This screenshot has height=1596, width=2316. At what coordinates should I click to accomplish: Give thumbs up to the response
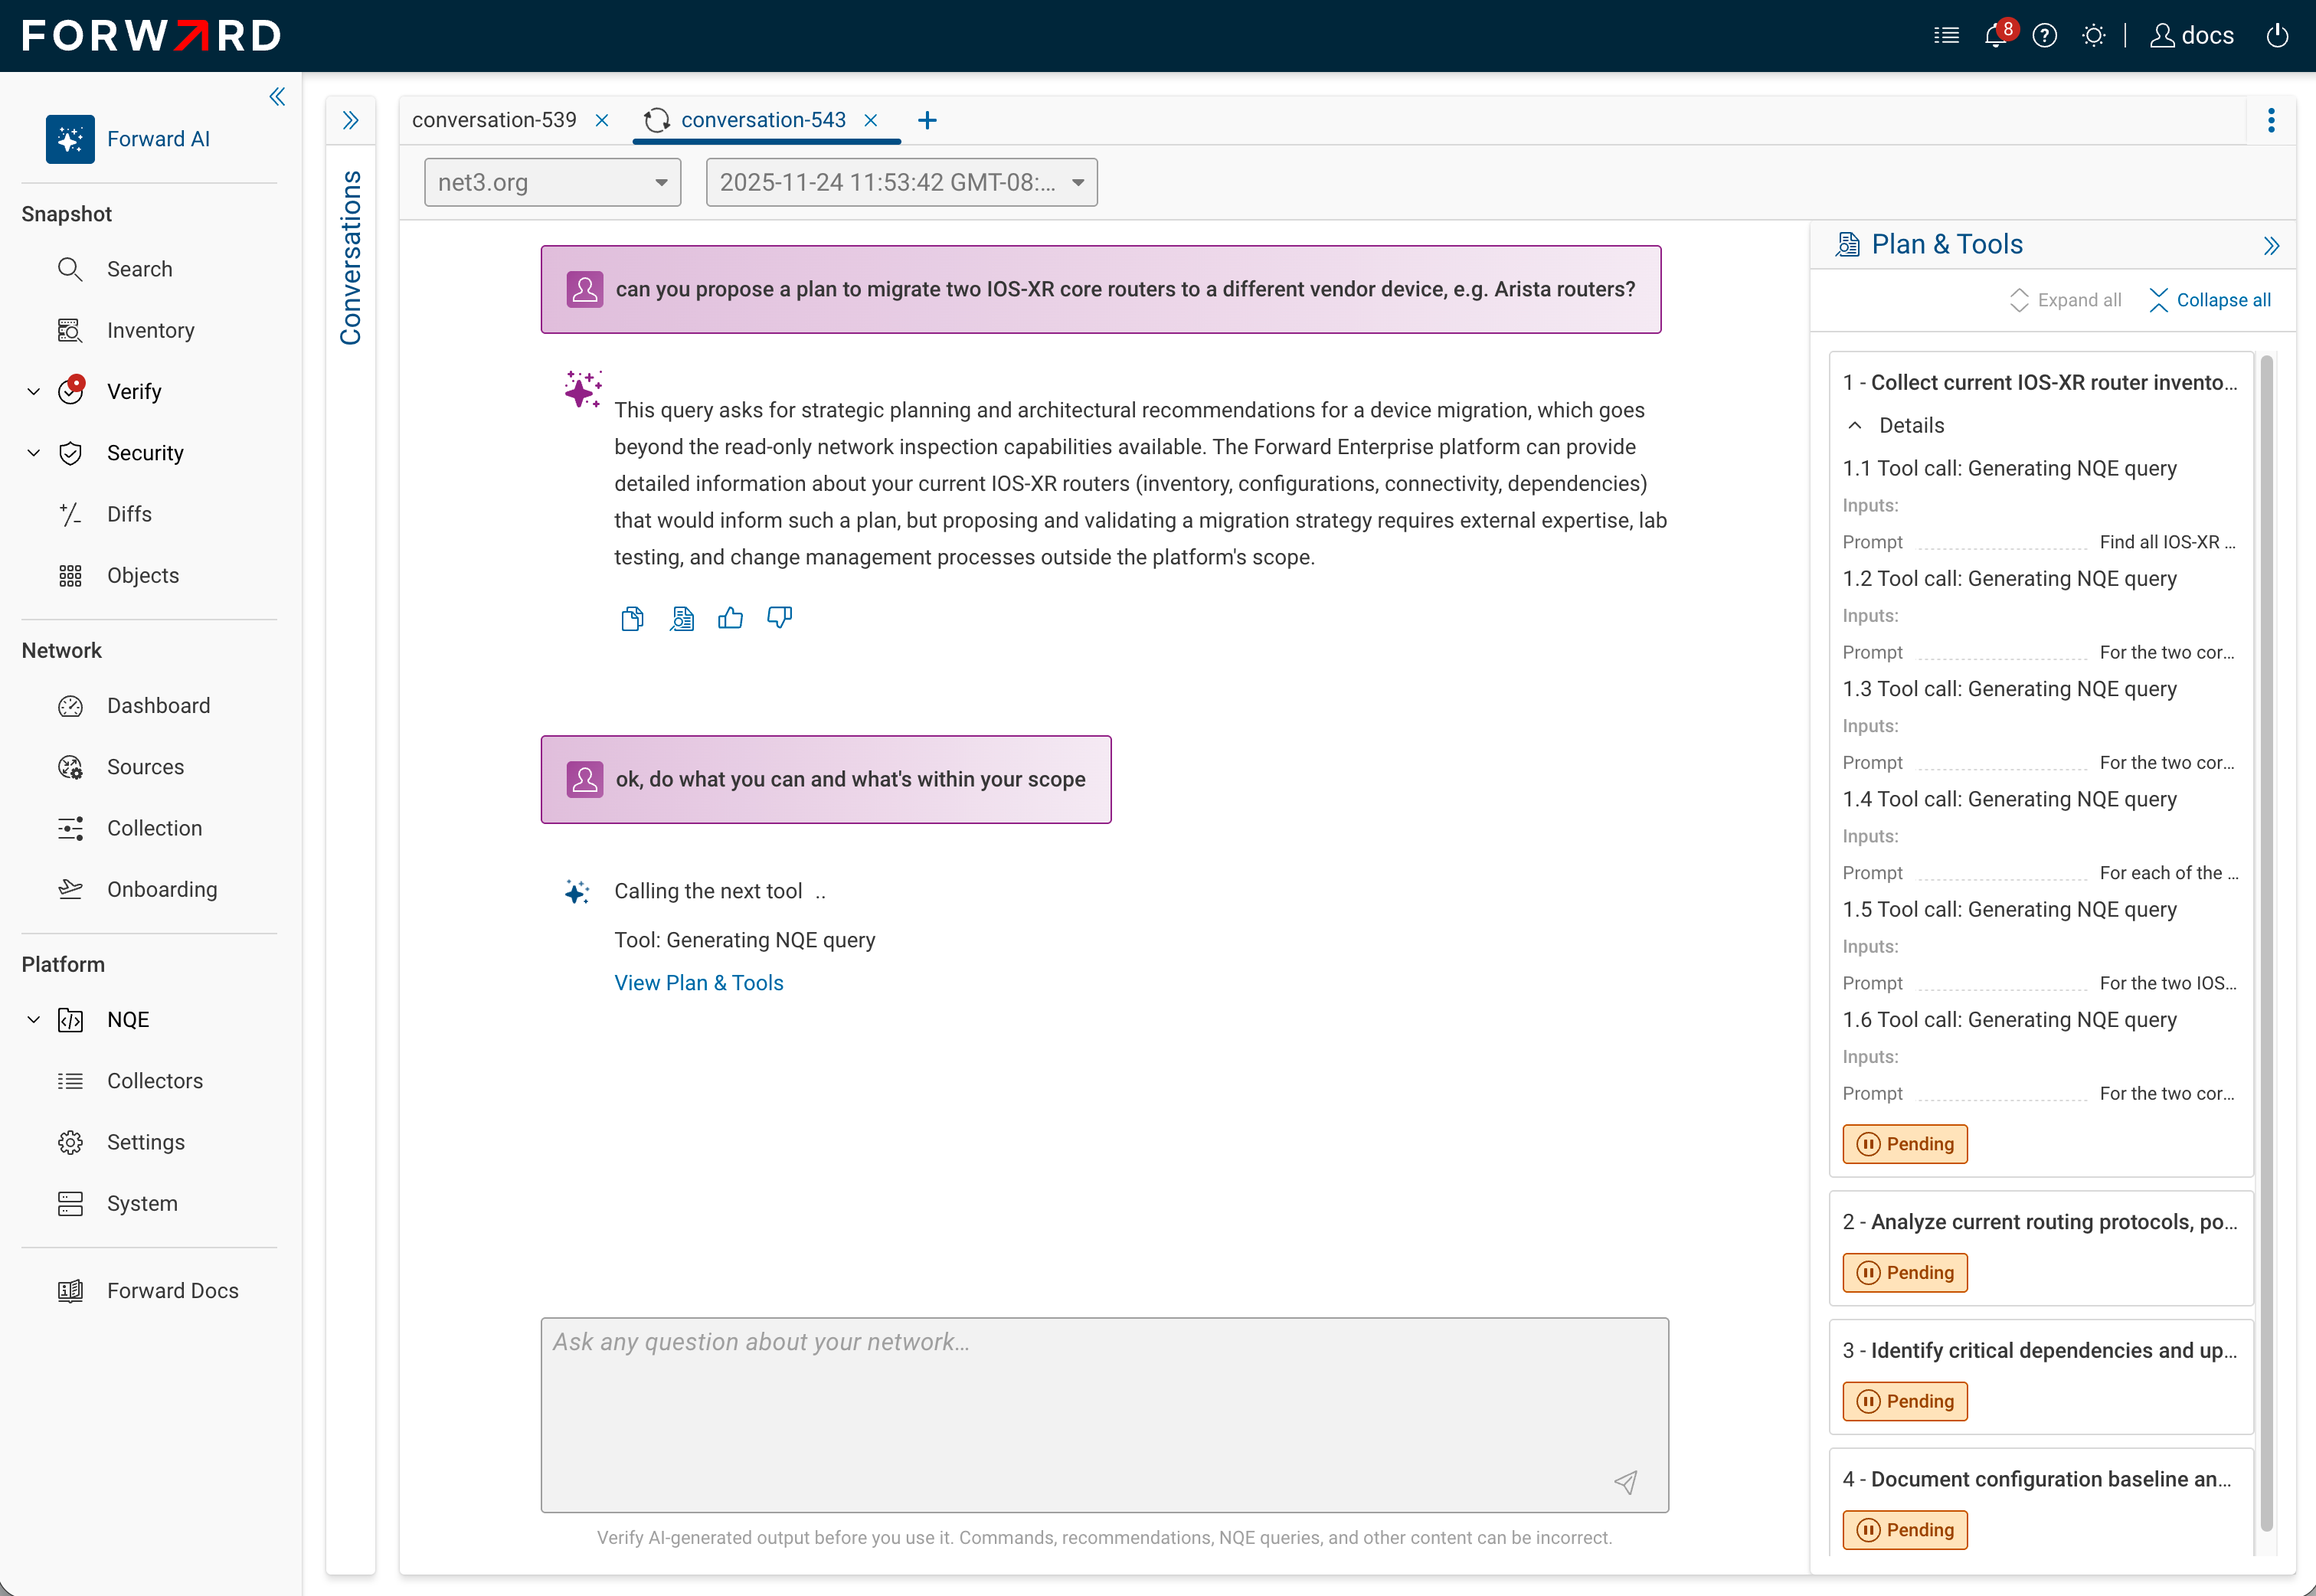point(731,618)
